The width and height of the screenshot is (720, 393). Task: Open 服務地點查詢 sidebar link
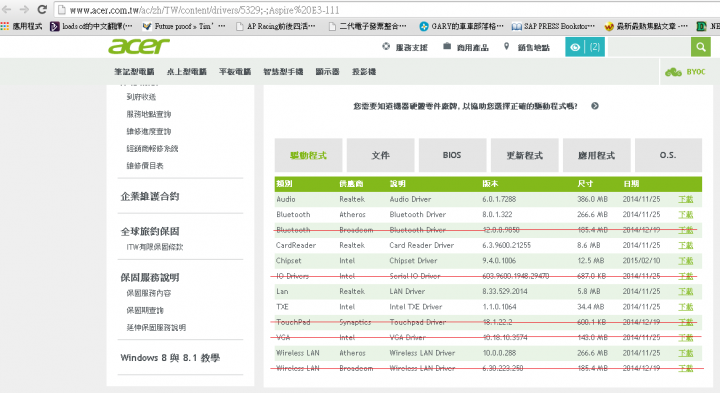tap(149, 114)
